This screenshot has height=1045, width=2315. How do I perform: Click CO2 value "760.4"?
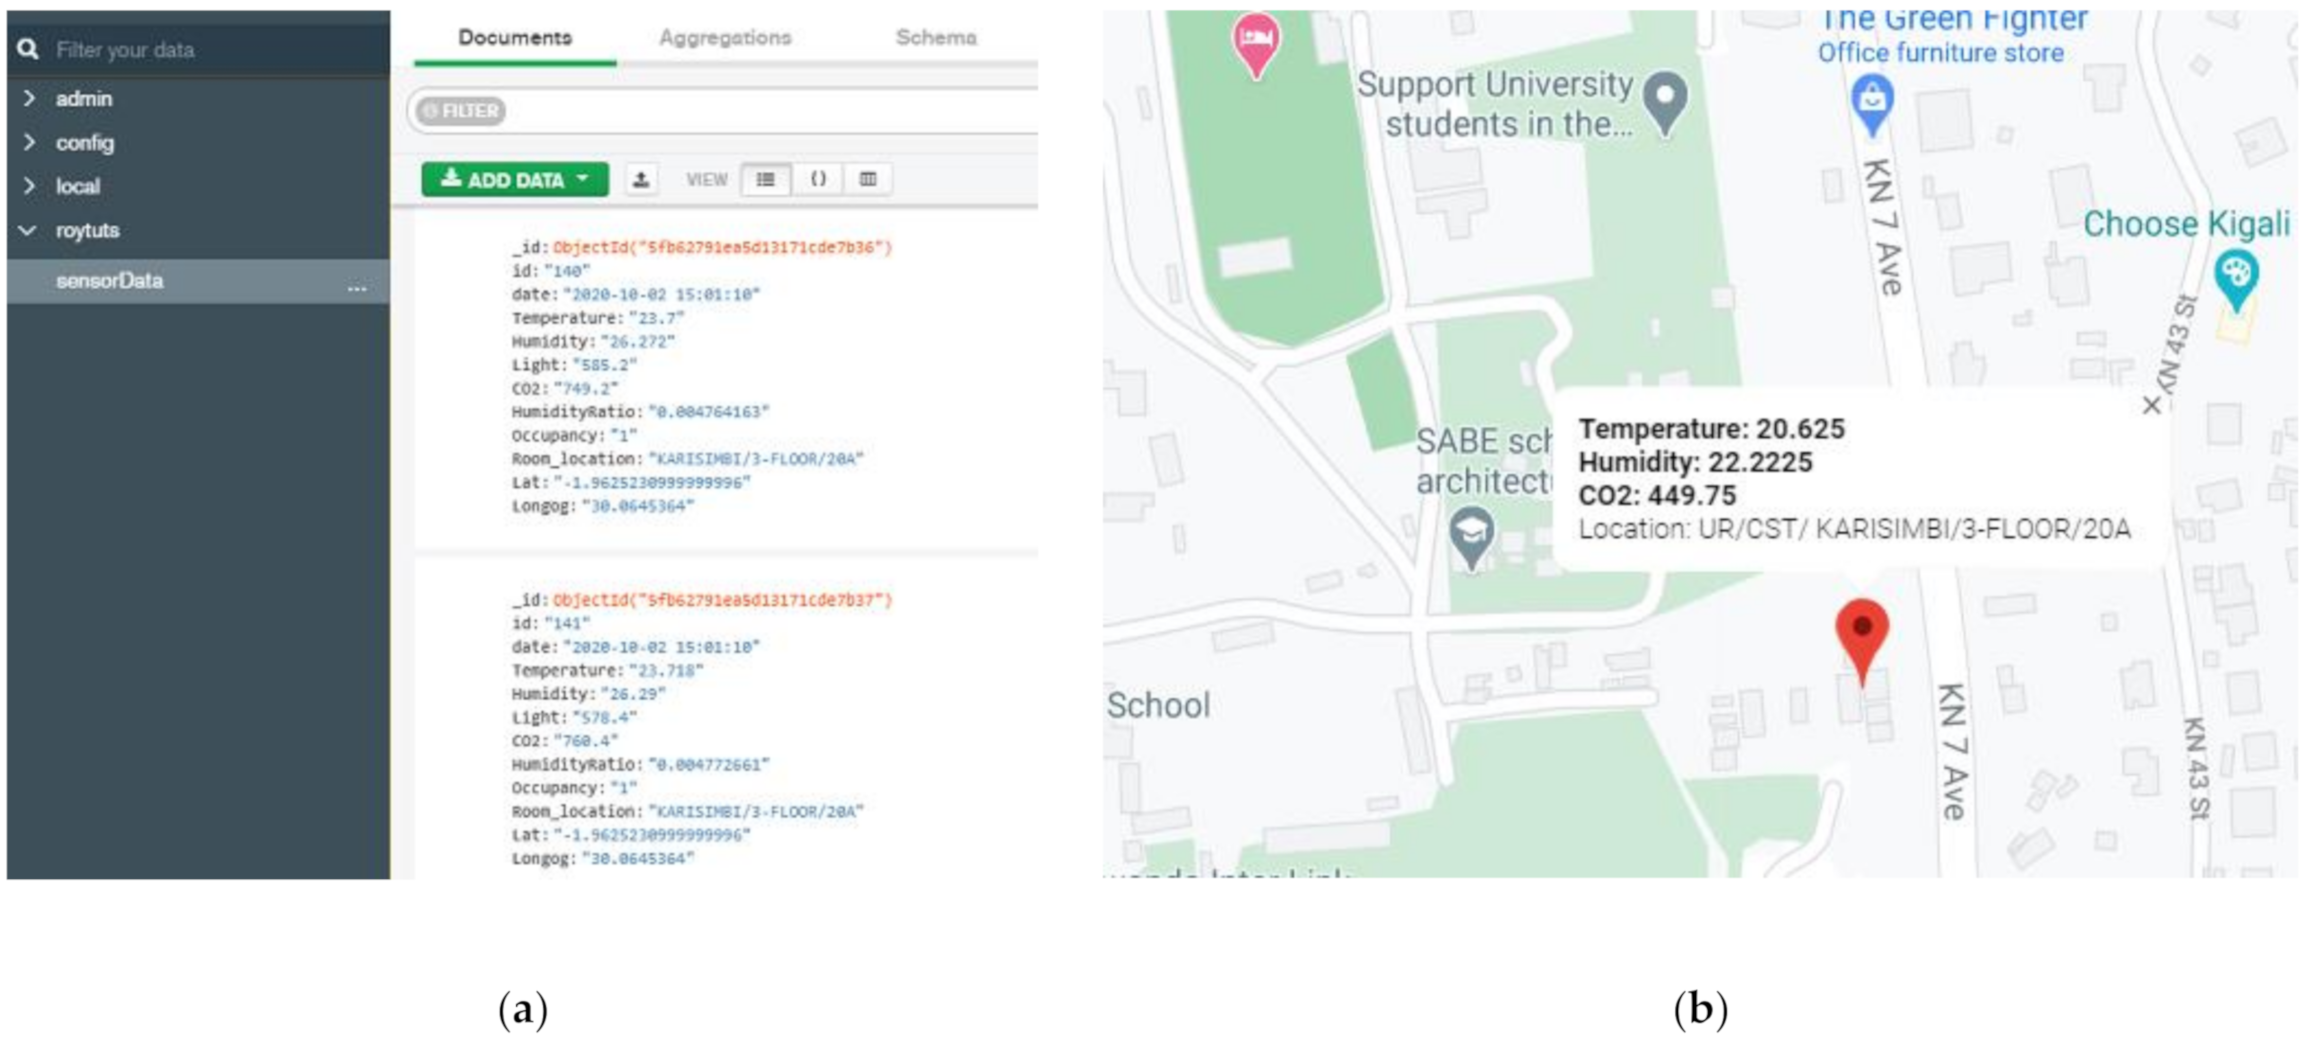point(585,741)
